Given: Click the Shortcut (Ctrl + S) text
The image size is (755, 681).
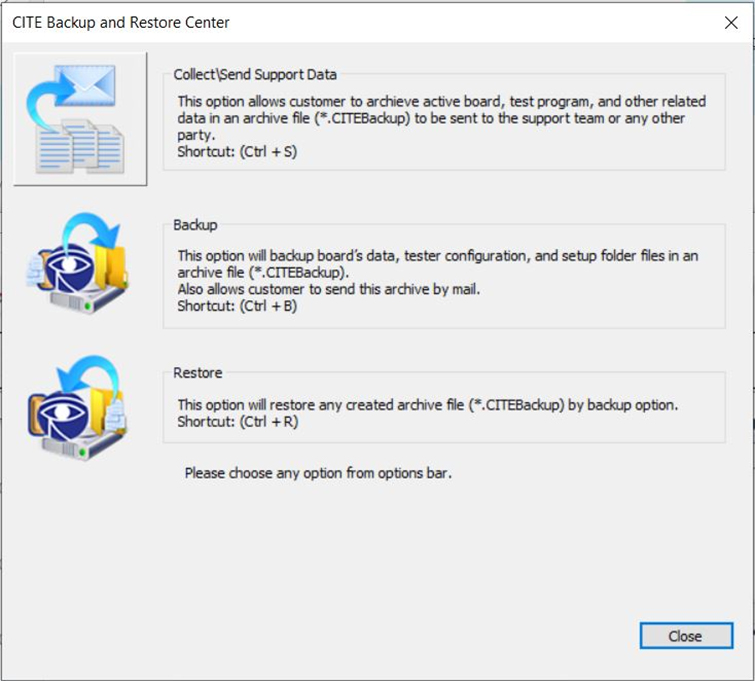Looking at the screenshot, I should (x=237, y=152).
